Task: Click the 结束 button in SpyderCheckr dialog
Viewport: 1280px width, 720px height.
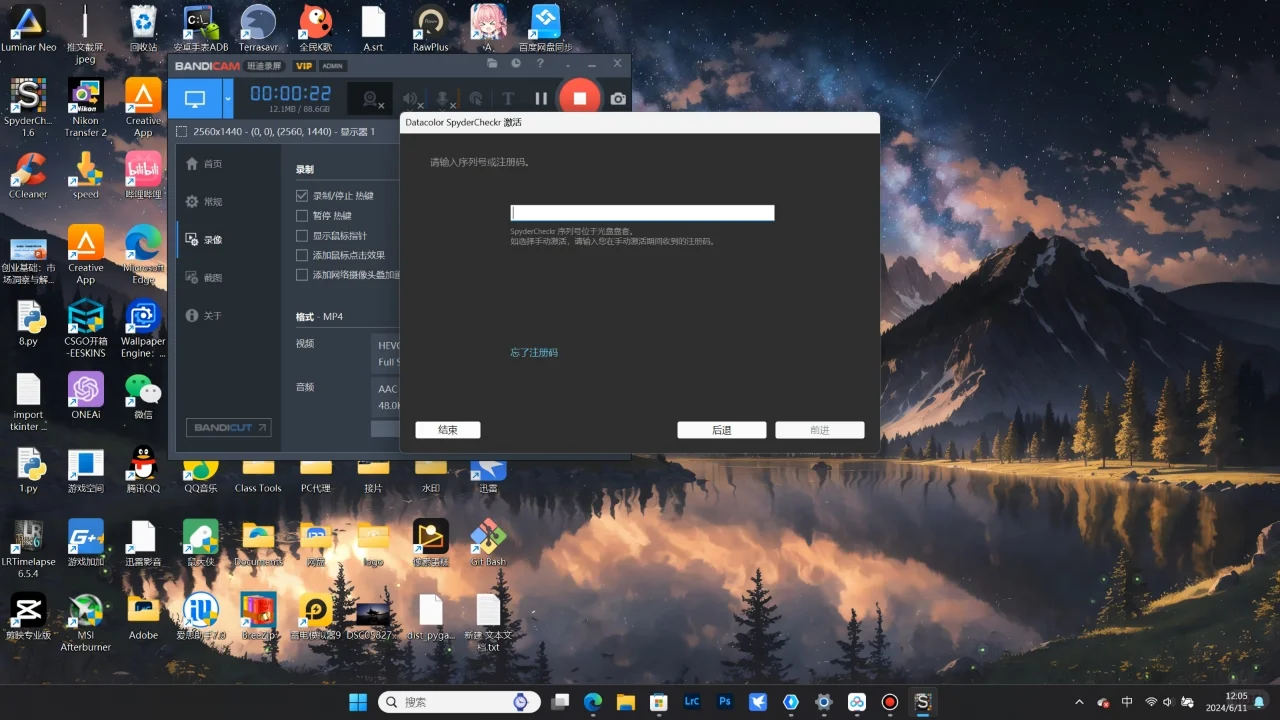Action: [x=448, y=430]
